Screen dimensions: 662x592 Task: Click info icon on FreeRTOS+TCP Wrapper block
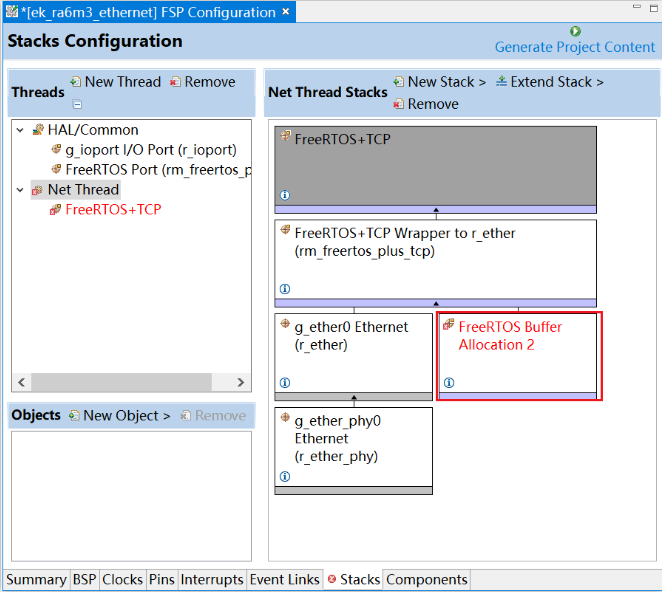[x=285, y=288]
